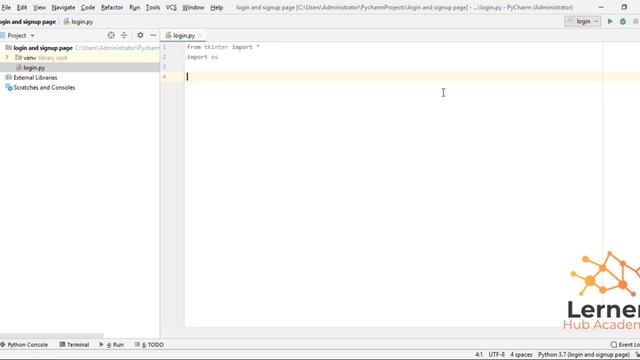This screenshot has height=360, width=640.
Task: Select the login.py editor tab
Action: (x=183, y=36)
